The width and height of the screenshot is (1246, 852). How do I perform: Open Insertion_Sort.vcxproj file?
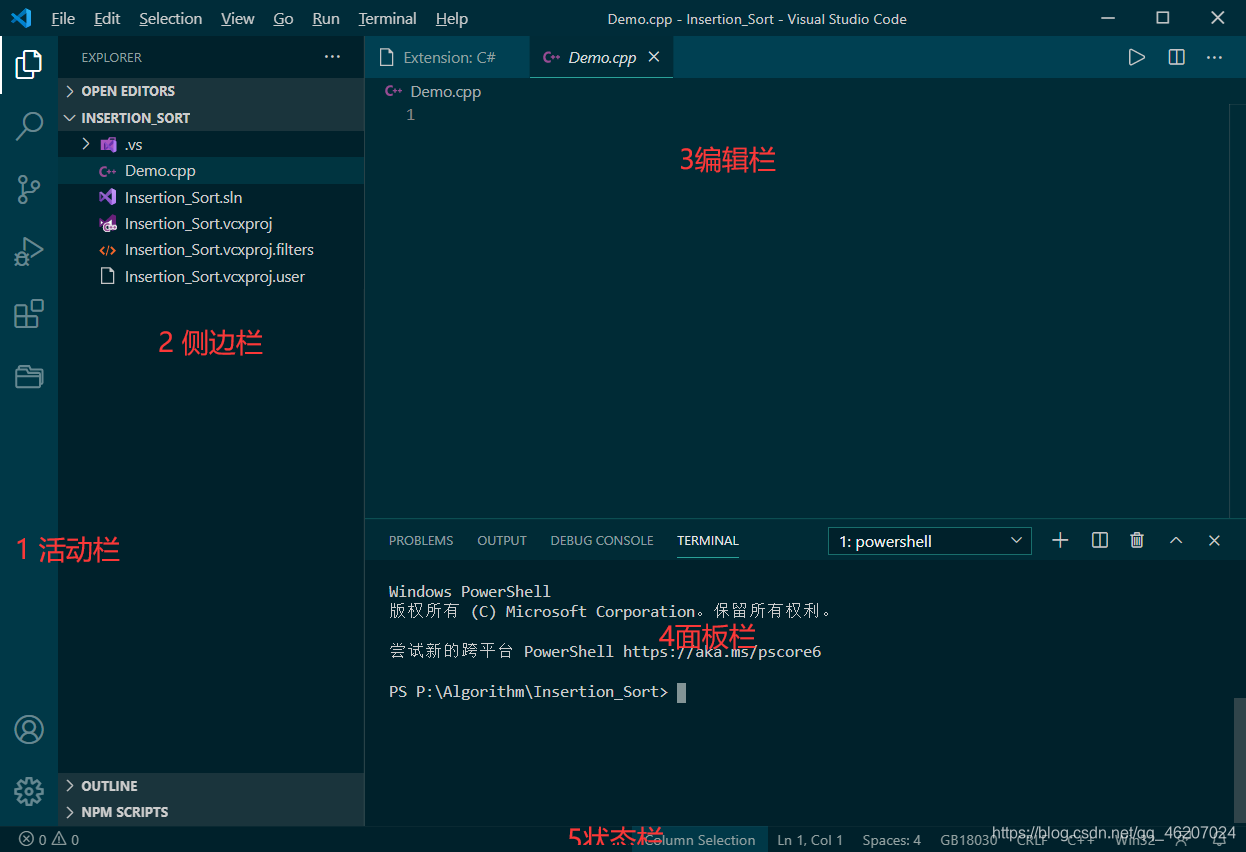(211, 224)
